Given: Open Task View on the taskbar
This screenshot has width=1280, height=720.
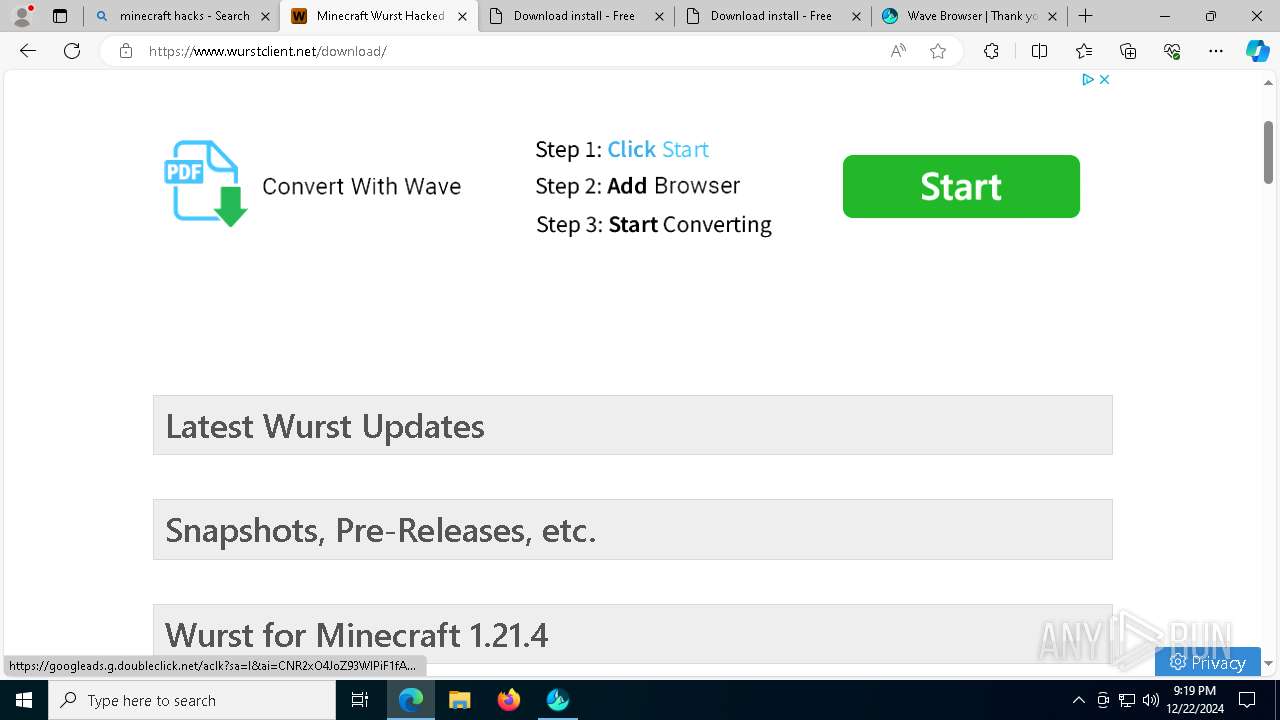Looking at the screenshot, I should pos(360,700).
